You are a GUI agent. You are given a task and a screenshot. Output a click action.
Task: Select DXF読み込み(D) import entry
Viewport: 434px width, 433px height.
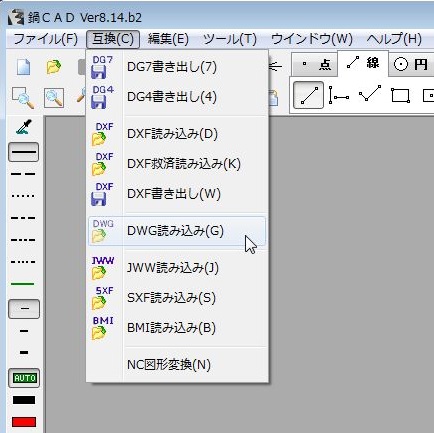coord(177,134)
